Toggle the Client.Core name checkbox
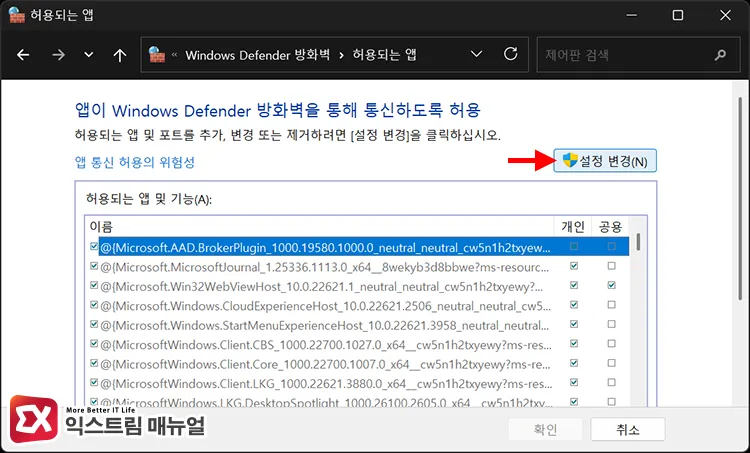The width and height of the screenshot is (750, 453). tap(94, 363)
